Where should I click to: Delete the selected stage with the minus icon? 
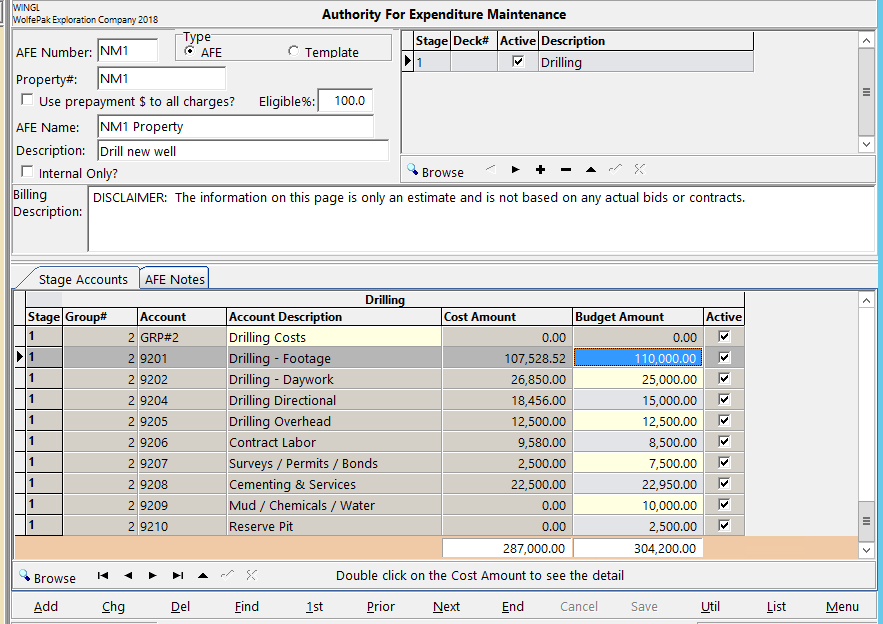[x=564, y=169]
